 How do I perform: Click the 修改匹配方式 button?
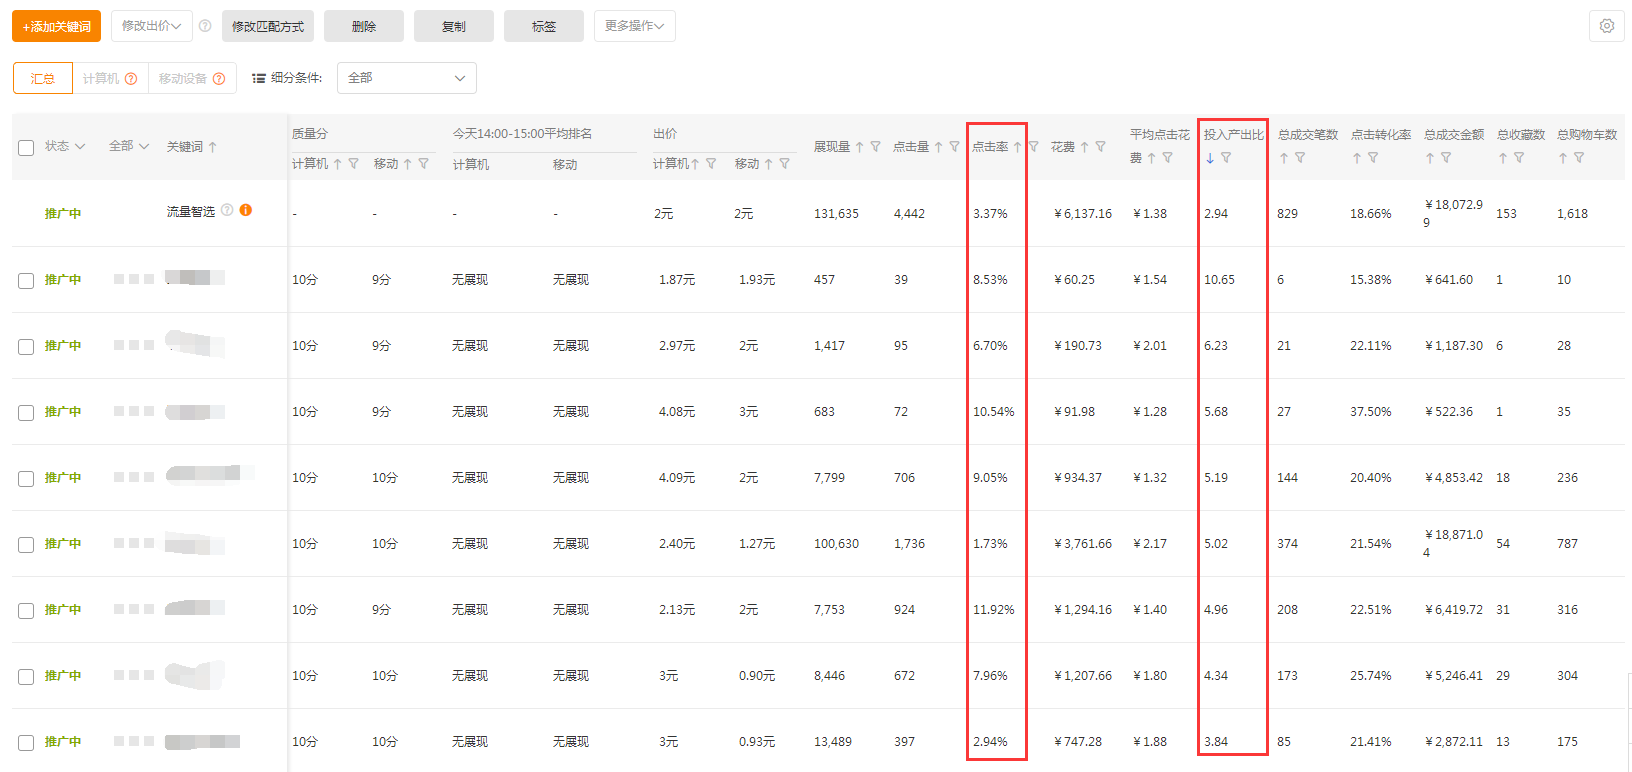point(268,26)
